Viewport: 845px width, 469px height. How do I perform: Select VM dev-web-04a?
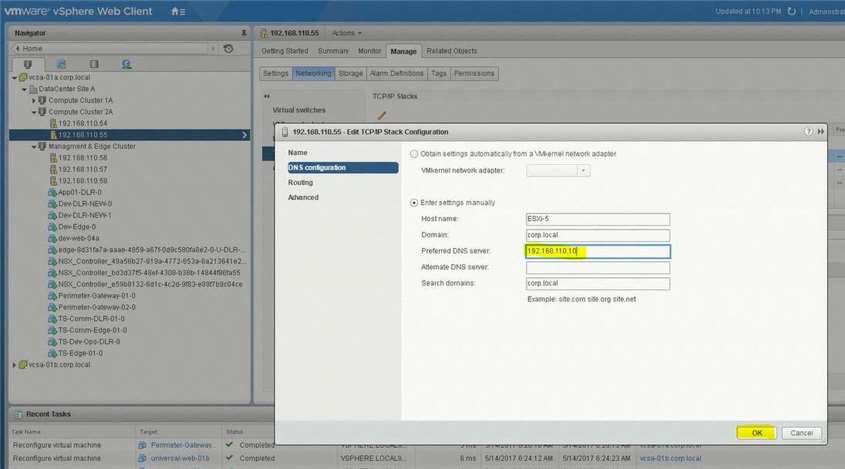pyautogui.click(x=78, y=238)
